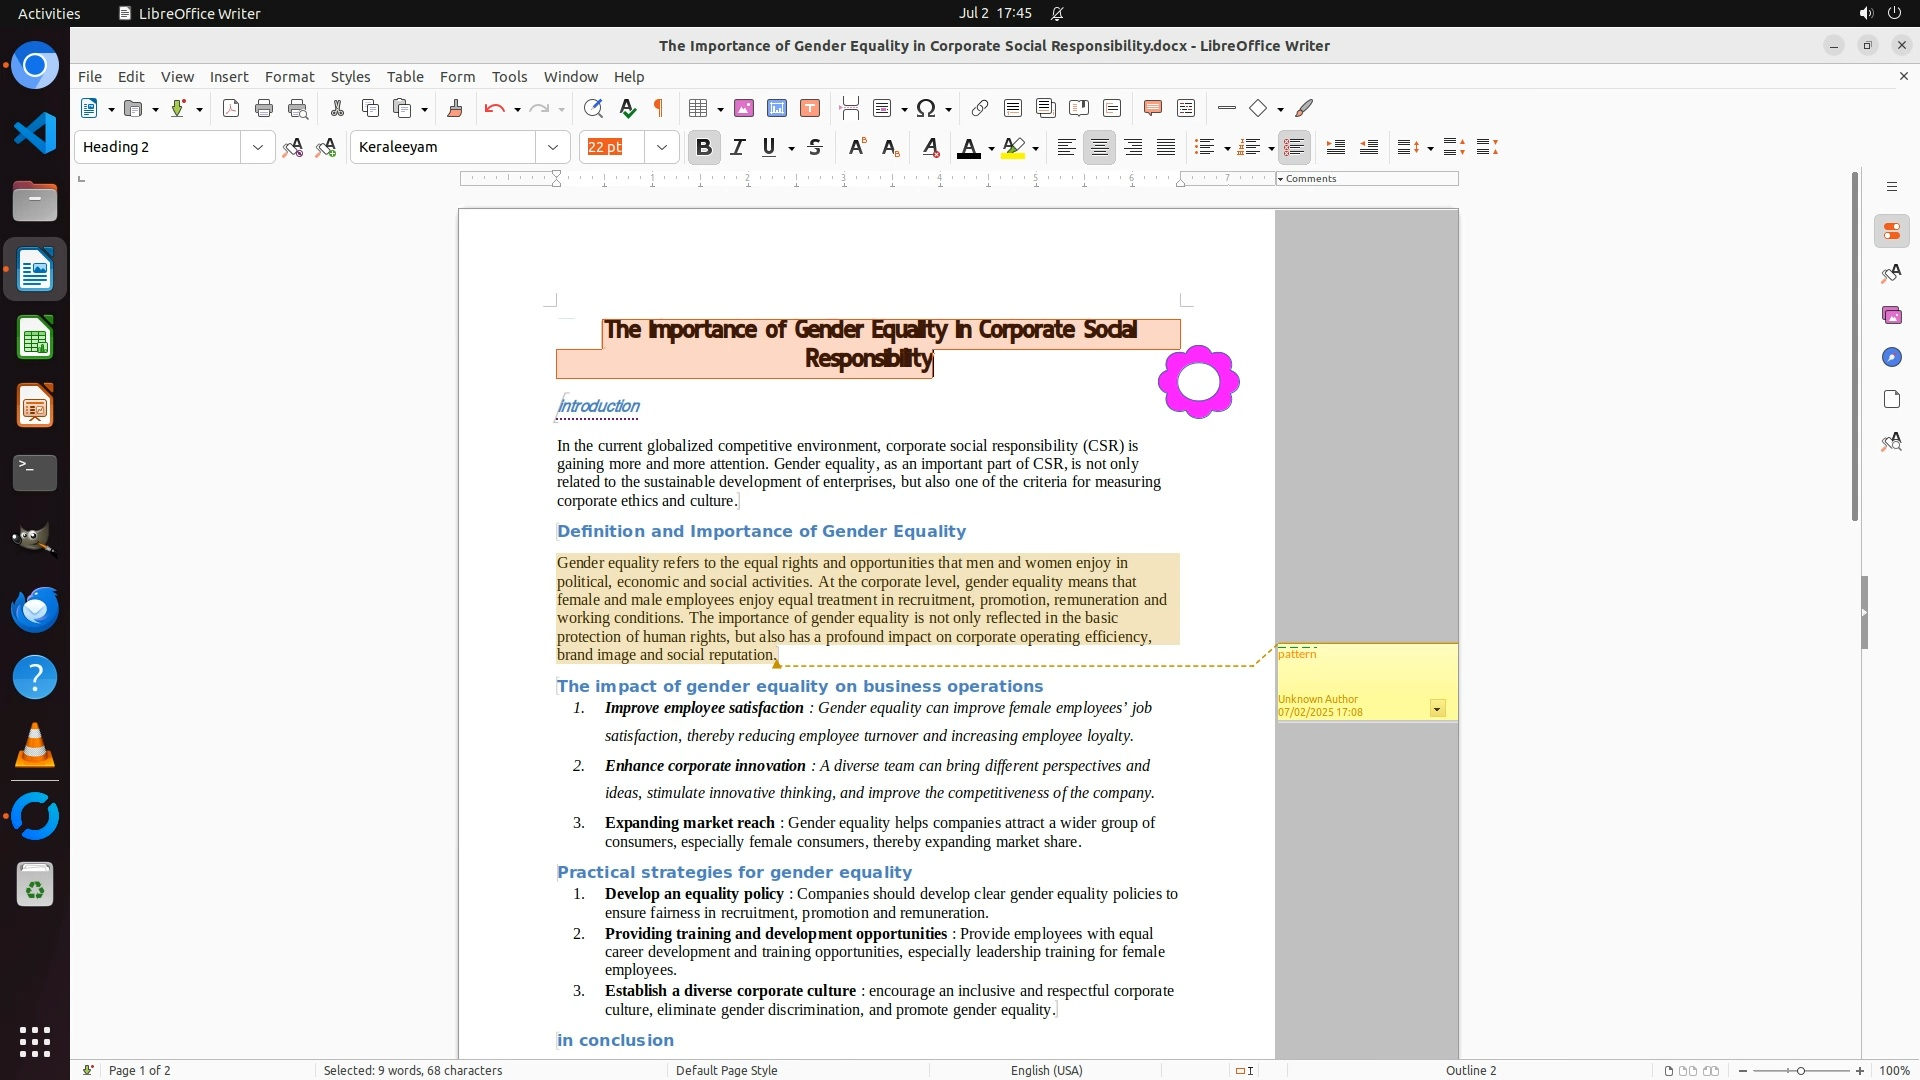This screenshot has width=1920, height=1080.
Task: Click the Insert Image icon
Action: coord(744,108)
